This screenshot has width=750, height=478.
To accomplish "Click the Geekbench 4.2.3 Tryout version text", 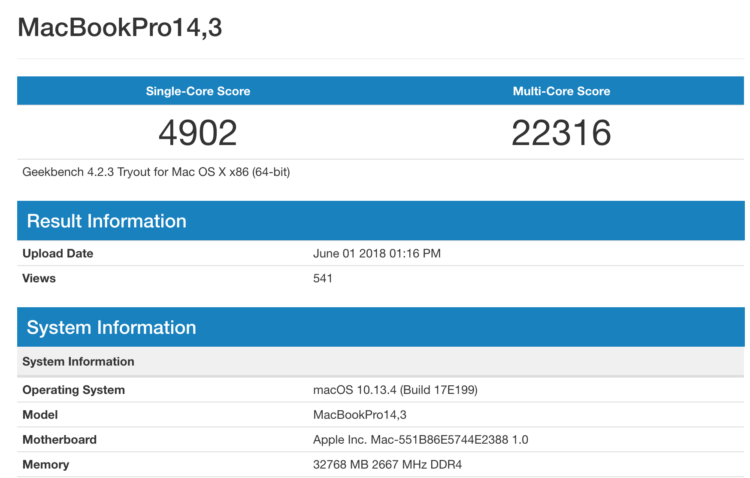I will click(156, 172).
